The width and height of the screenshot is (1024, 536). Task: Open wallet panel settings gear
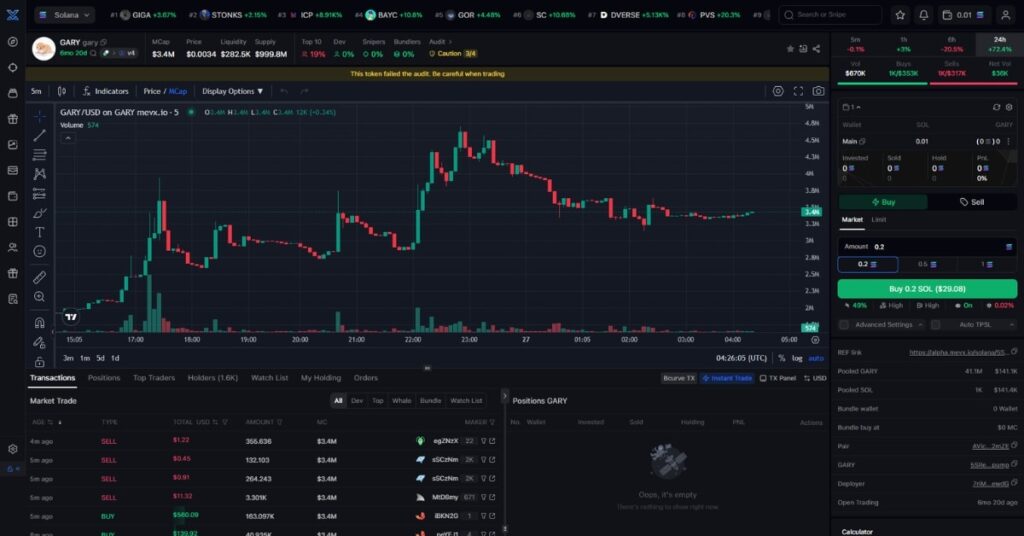[x=1009, y=107]
